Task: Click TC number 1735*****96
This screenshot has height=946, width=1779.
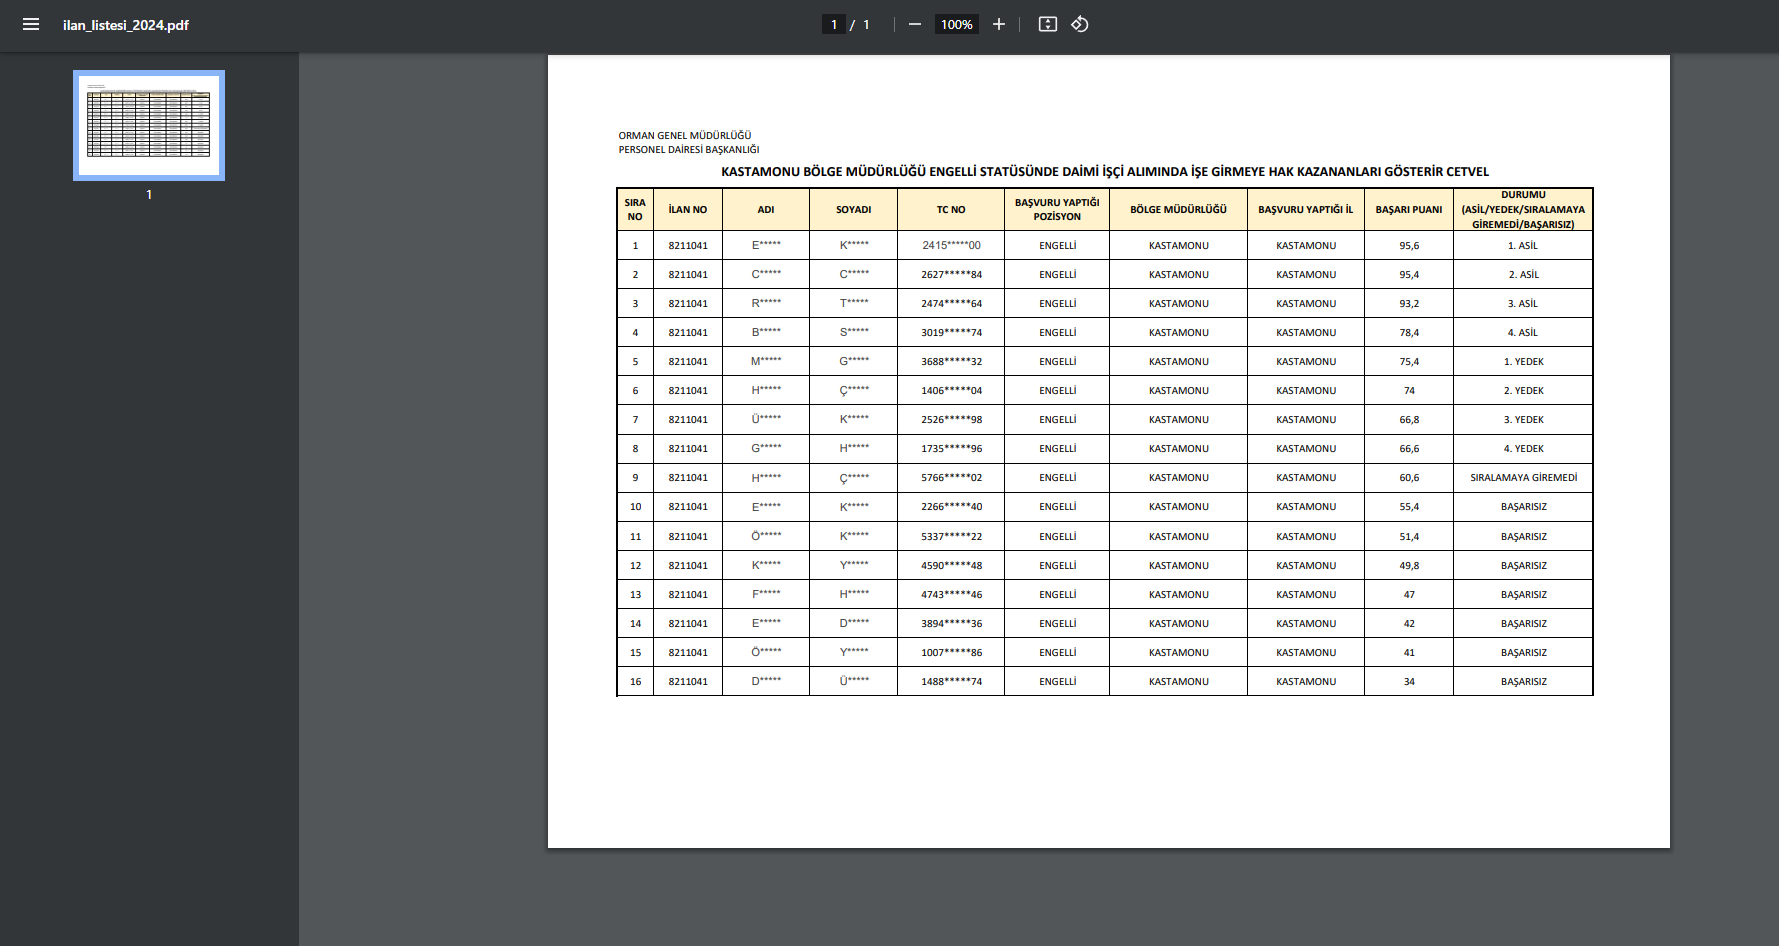Action: pyautogui.click(x=951, y=448)
